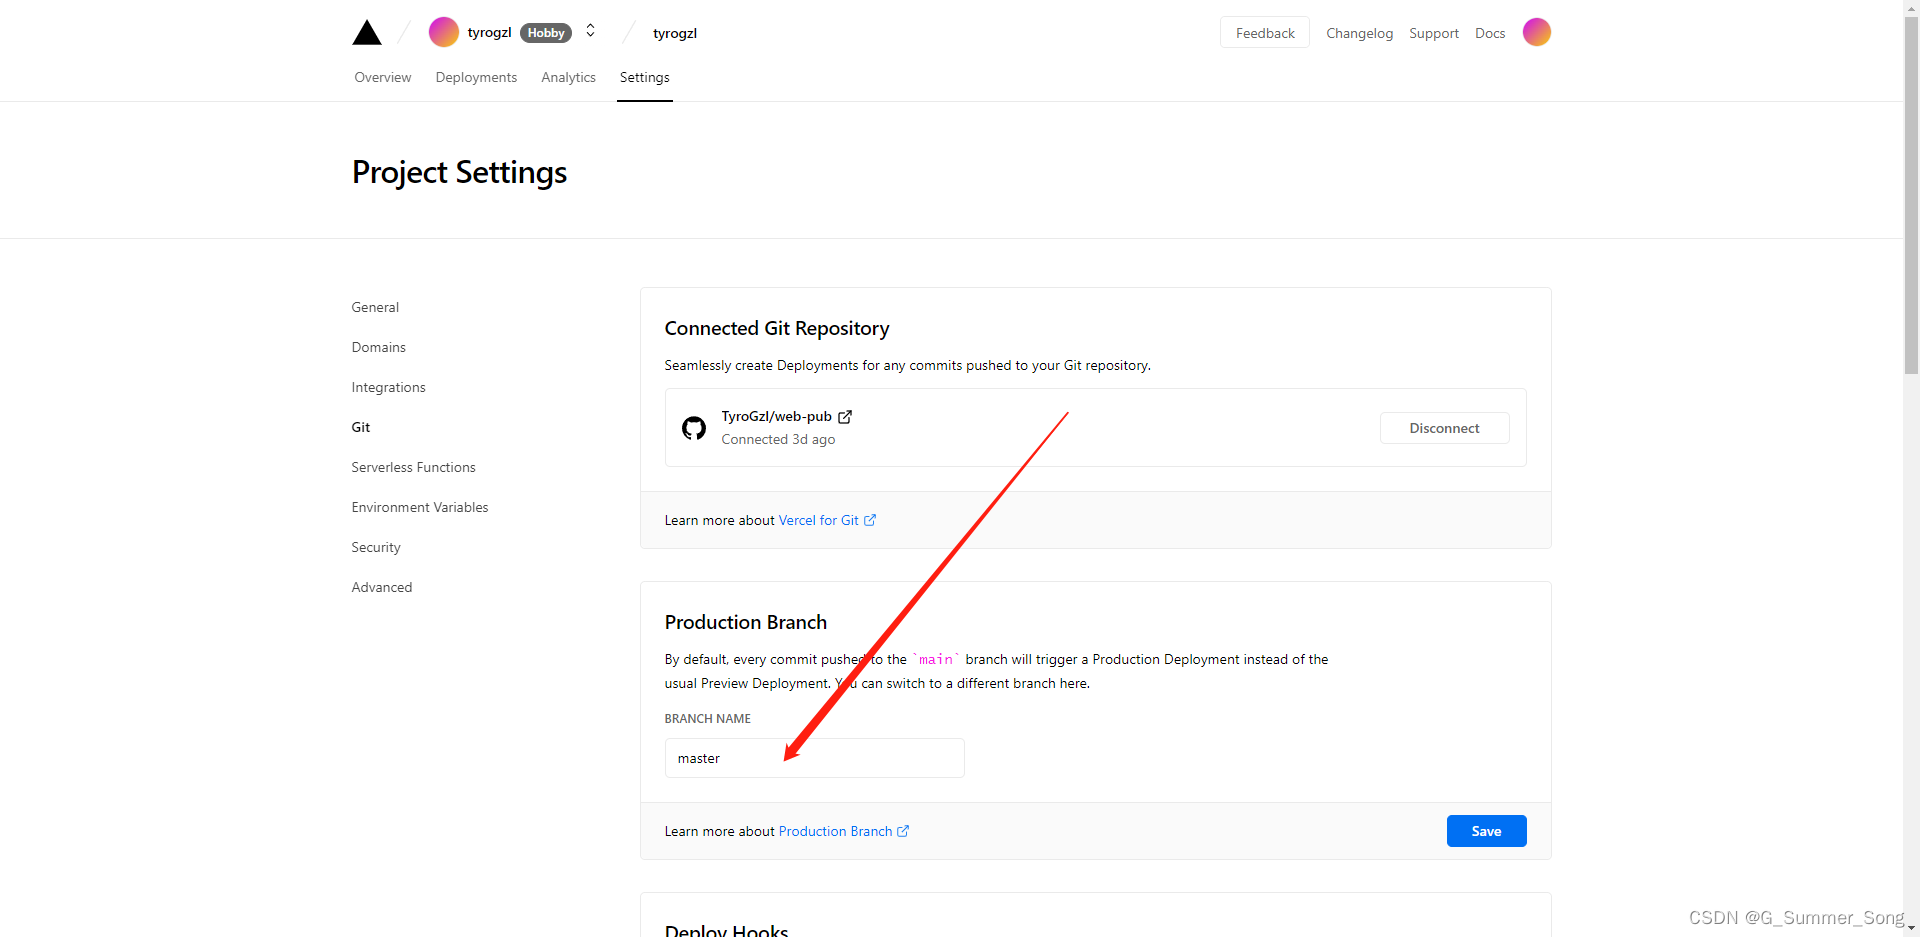Image resolution: width=1920 pixels, height=937 pixels.
Task: Open the Analytics tab
Action: tap(568, 77)
